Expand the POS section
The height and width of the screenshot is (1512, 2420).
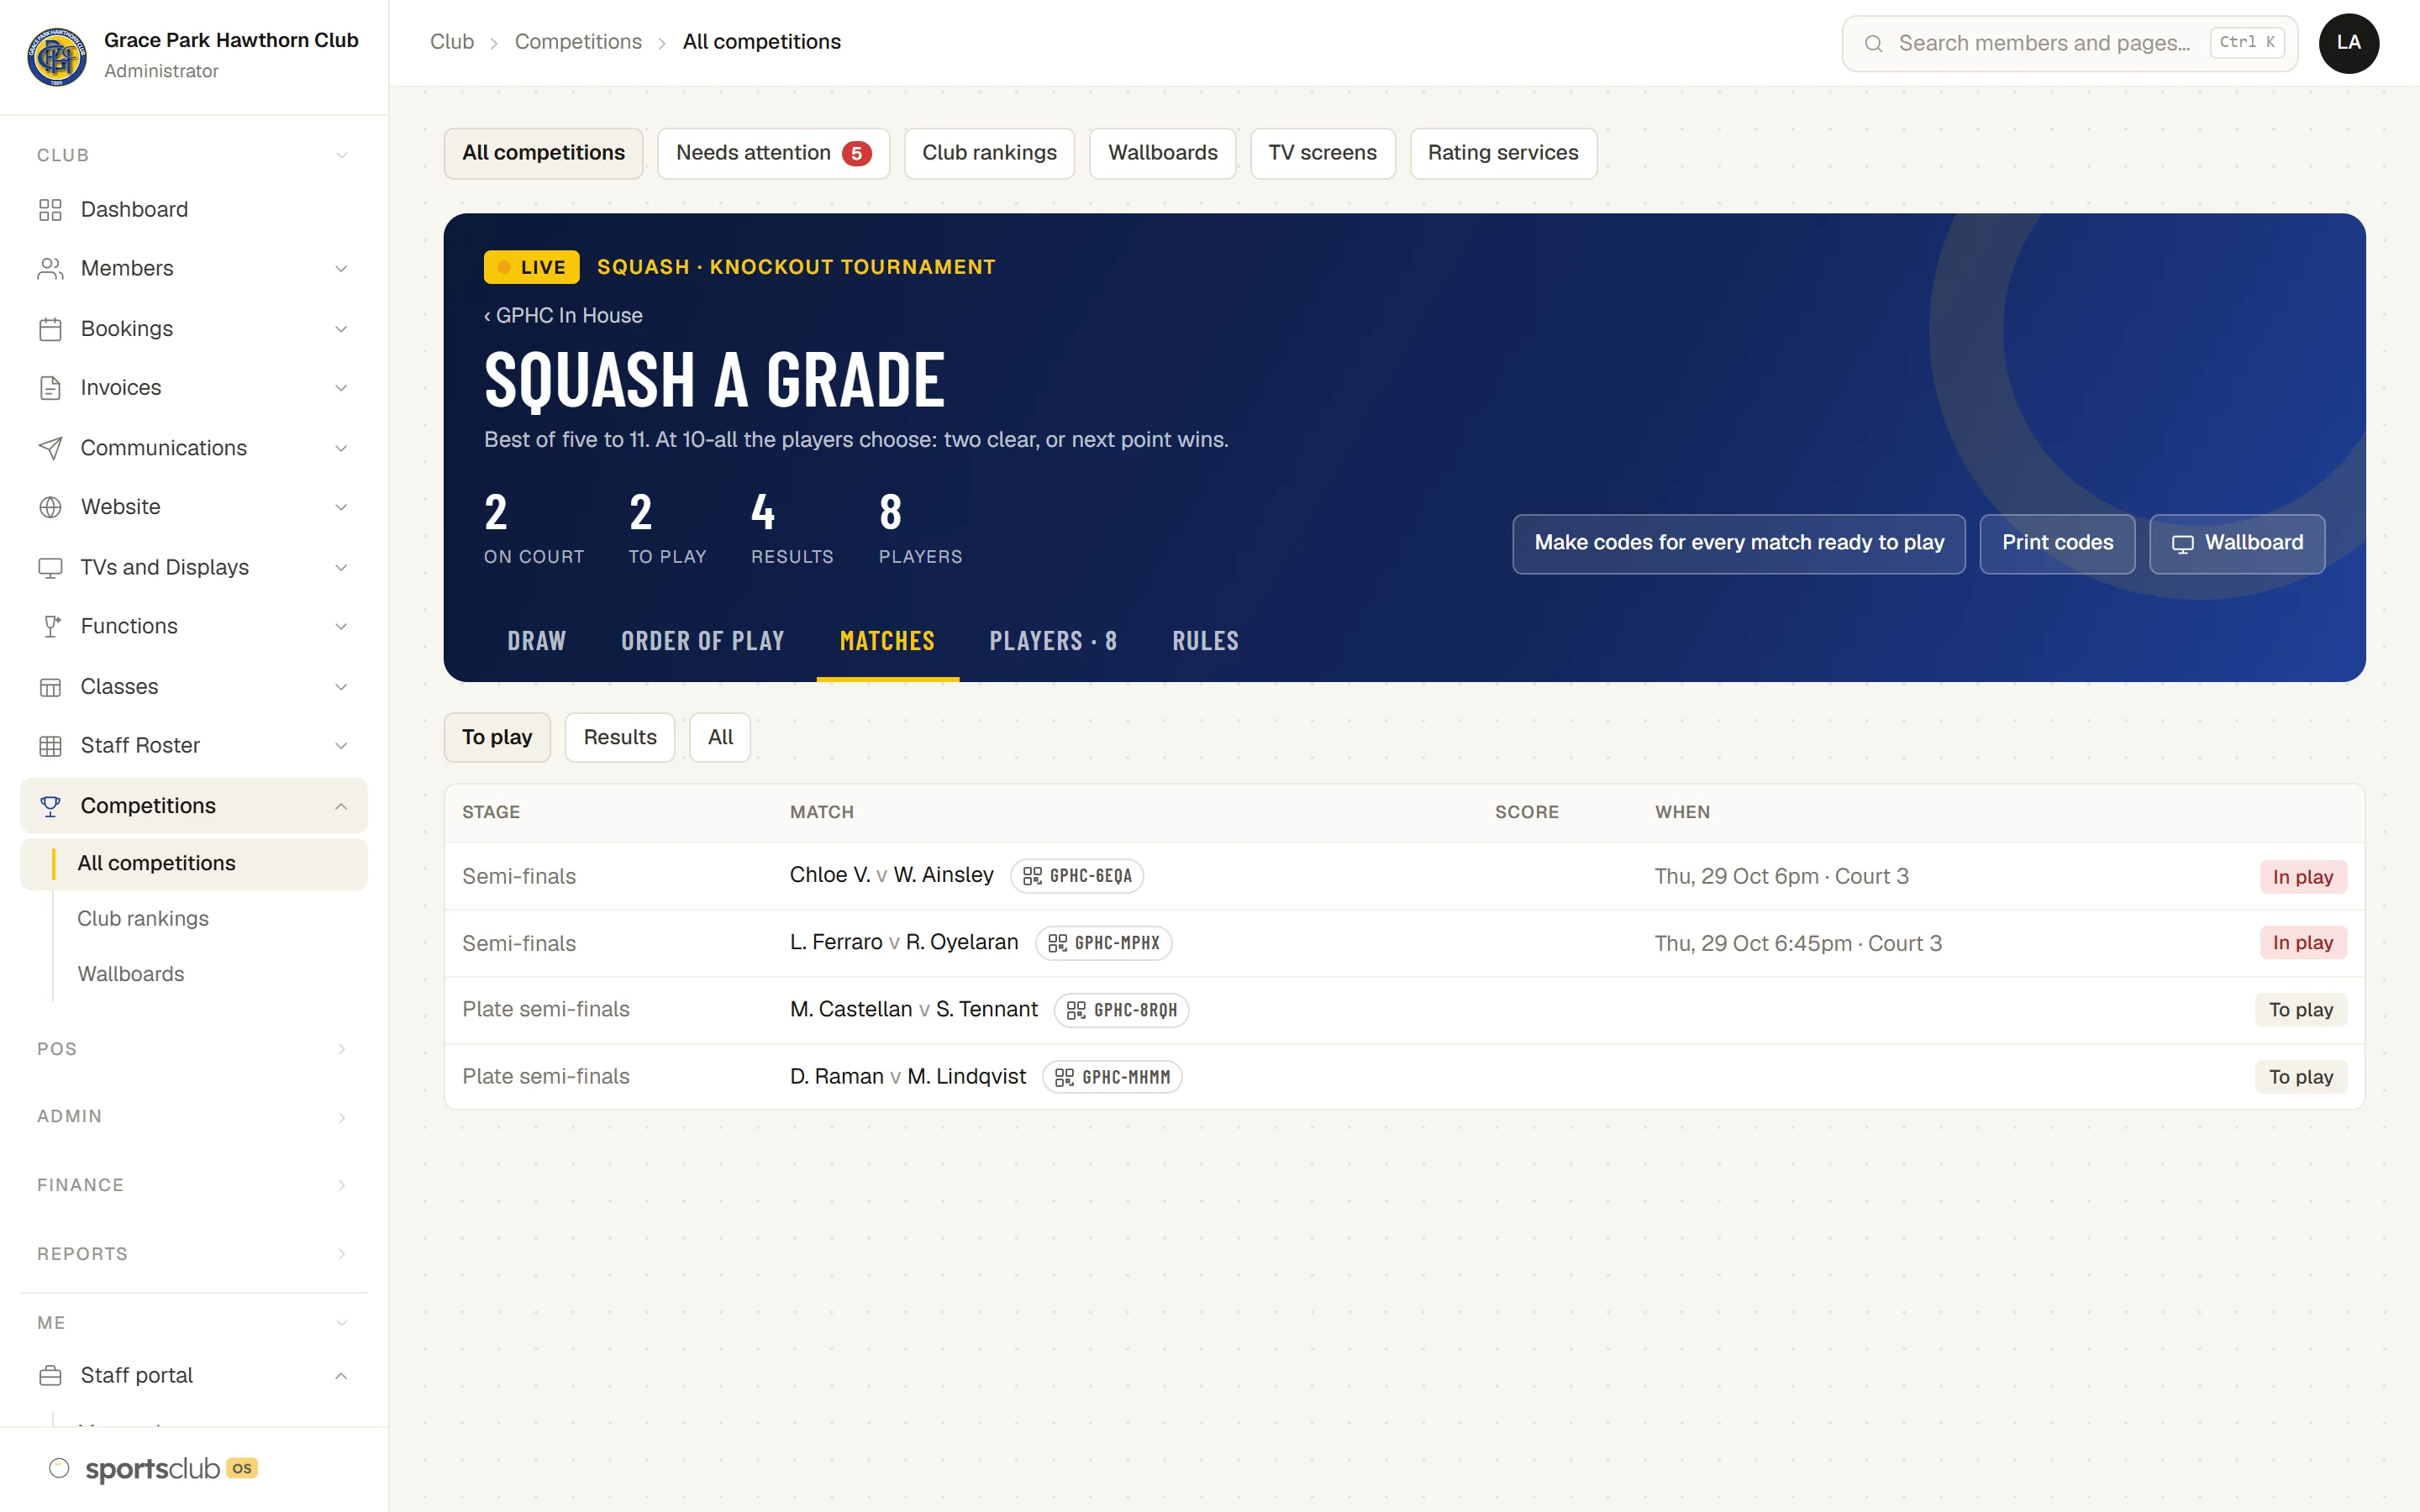(193, 1049)
